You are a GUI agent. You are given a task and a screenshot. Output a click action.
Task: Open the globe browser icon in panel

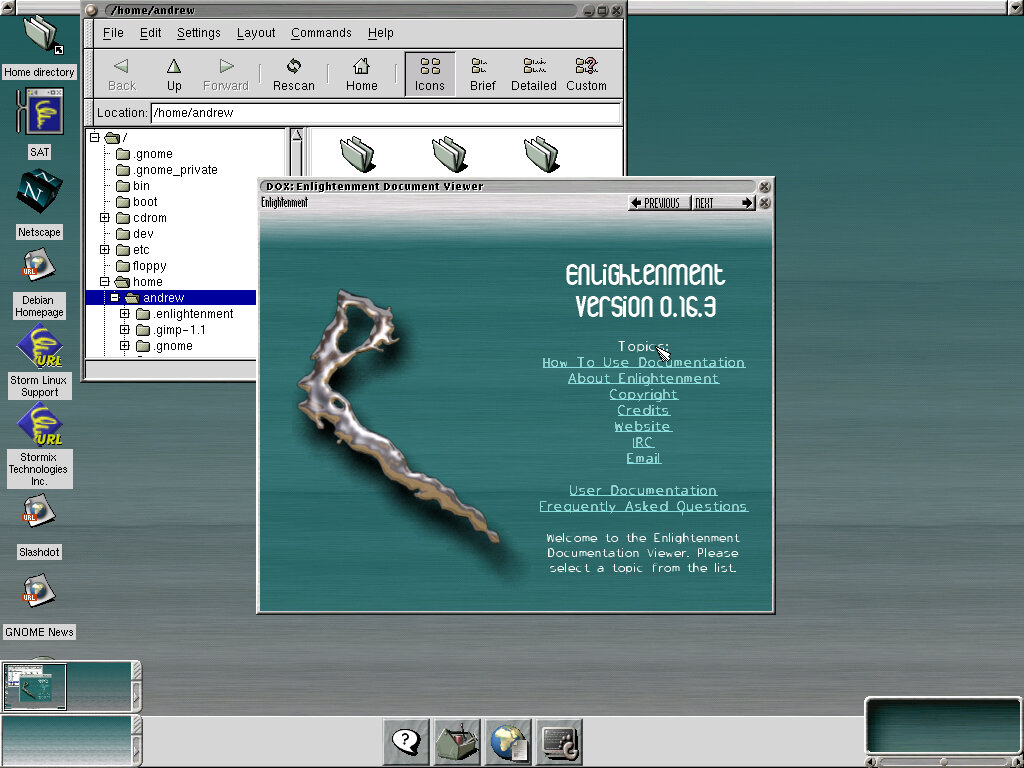pyautogui.click(x=508, y=742)
